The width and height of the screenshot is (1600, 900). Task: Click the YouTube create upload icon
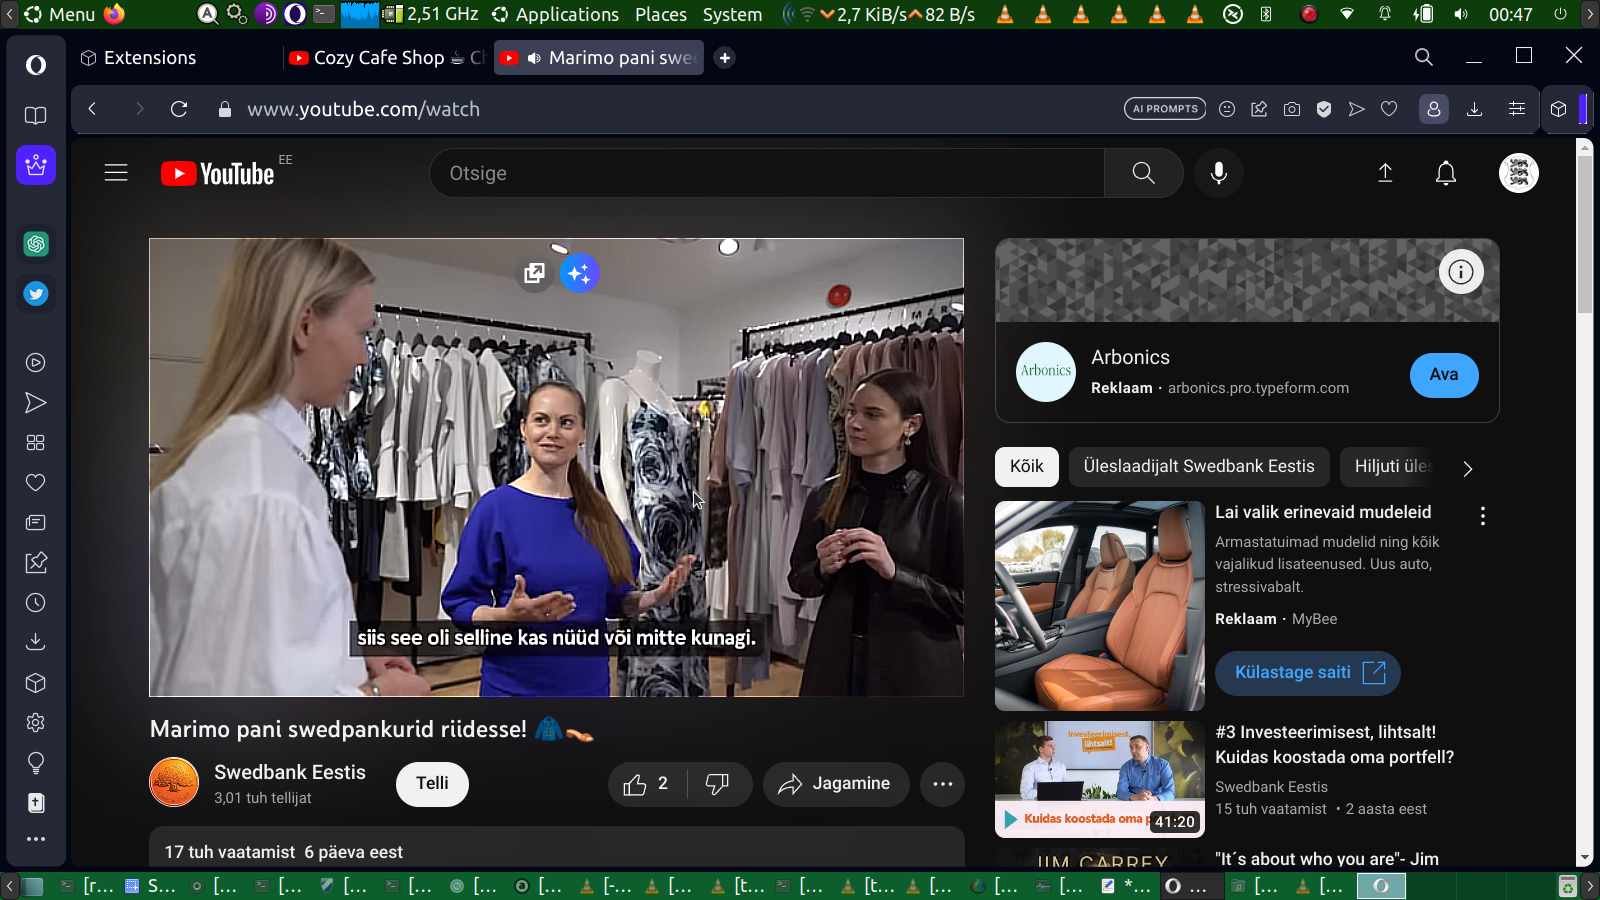[x=1385, y=173]
